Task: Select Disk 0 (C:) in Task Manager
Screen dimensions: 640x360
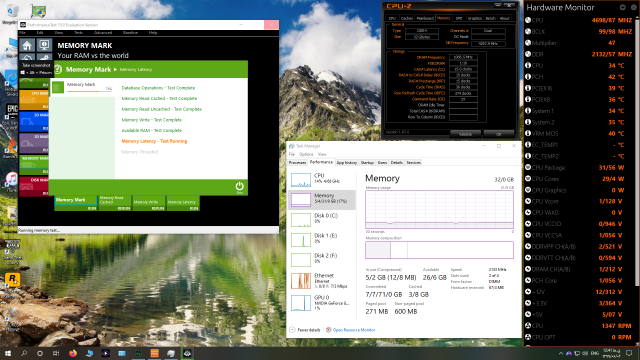Action: [x=322, y=219]
